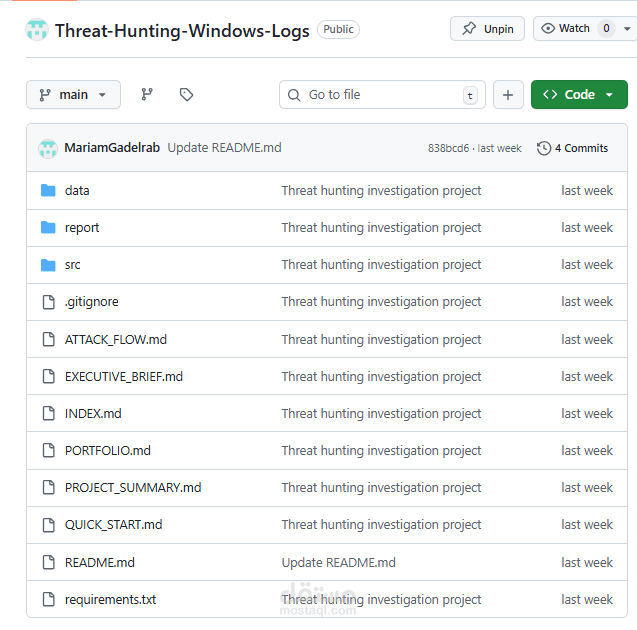Open the branches icon next to main

(x=147, y=95)
